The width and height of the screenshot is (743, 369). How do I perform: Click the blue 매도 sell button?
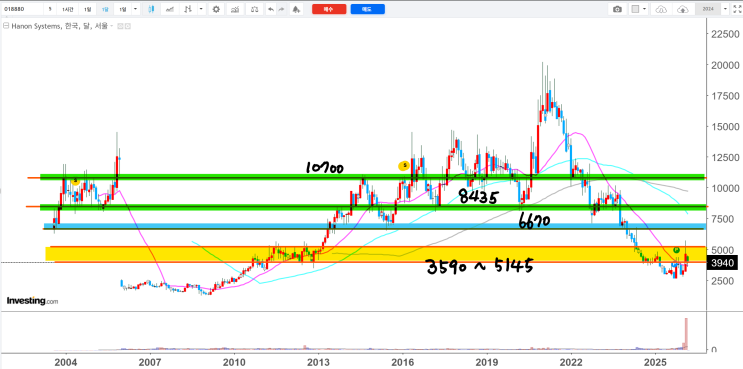click(x=368, y=9)
